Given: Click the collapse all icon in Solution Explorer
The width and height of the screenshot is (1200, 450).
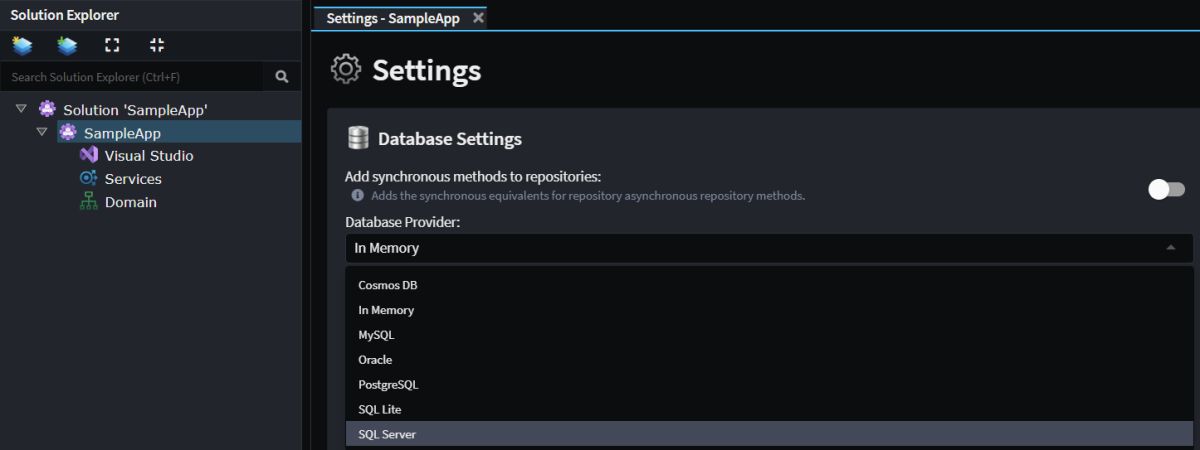Looking at the screenshot, I should [157, 45].
